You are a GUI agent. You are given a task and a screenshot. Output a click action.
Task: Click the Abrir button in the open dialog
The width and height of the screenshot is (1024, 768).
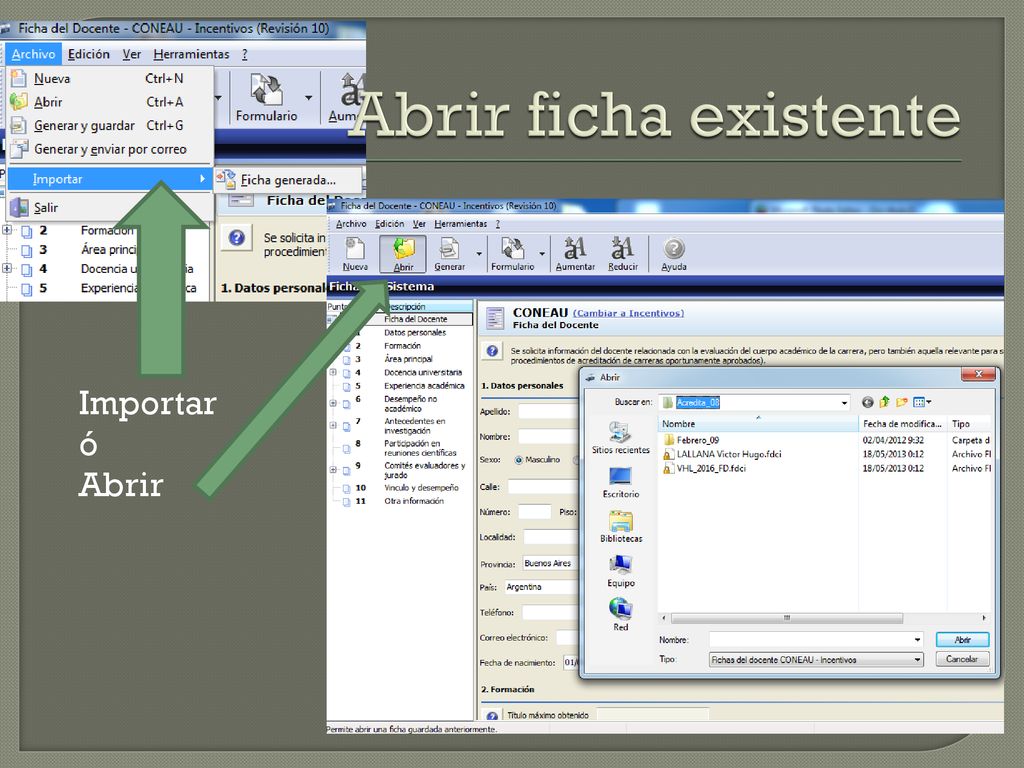point(962,640)
